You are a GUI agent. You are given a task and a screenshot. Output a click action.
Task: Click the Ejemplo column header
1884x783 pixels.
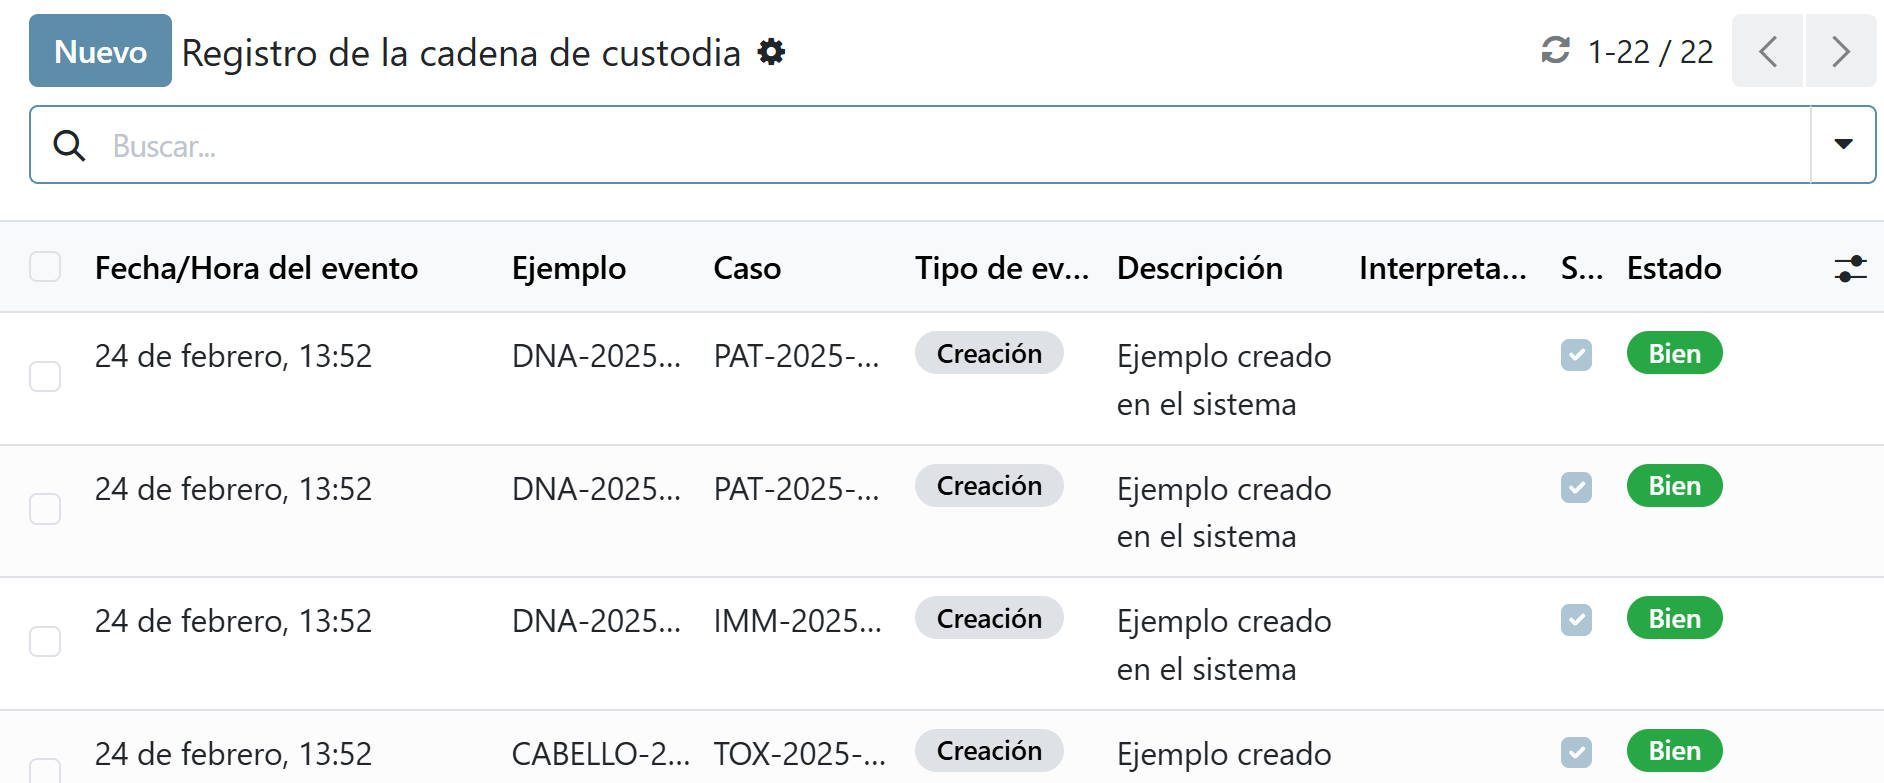[568, 268]
